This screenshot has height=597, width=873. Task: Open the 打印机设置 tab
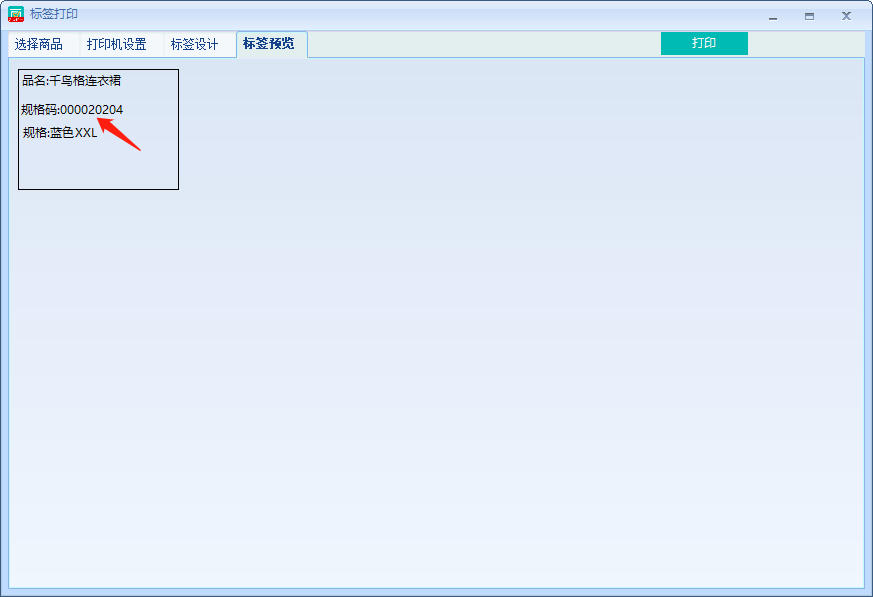(116, 45)
